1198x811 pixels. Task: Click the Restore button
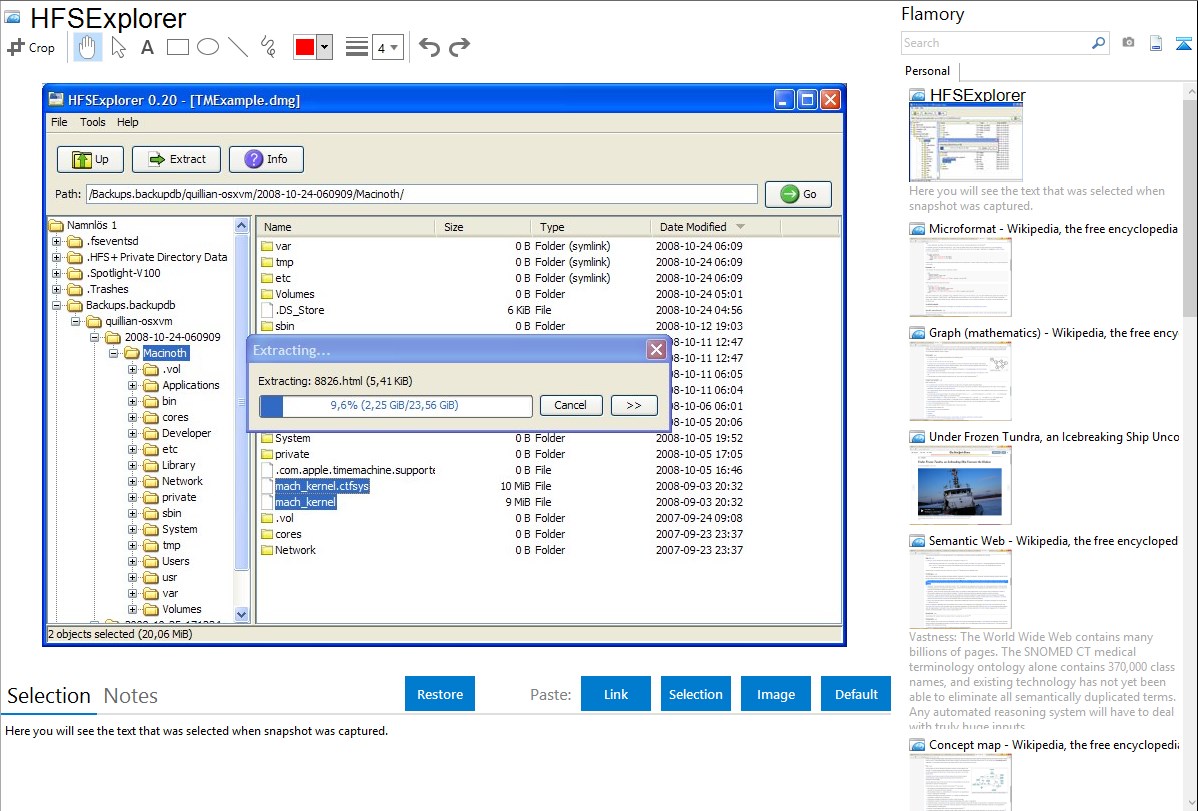tap(440, 694)
